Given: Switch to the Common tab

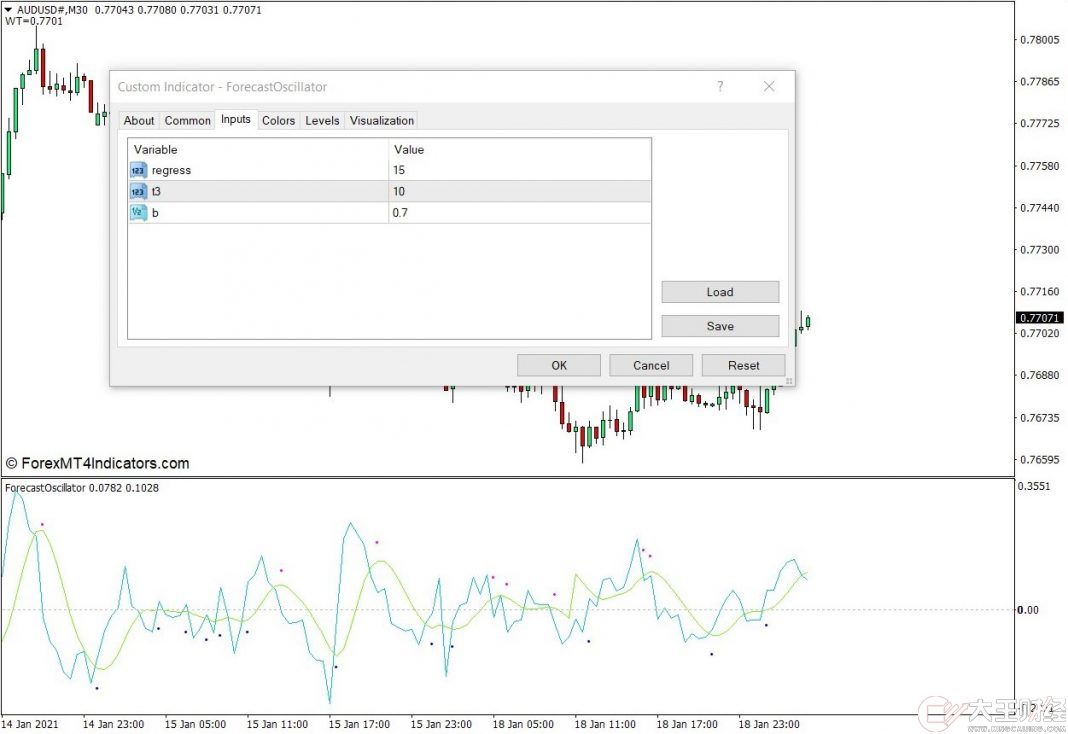Looking at the screenshot, I should 187,121.
